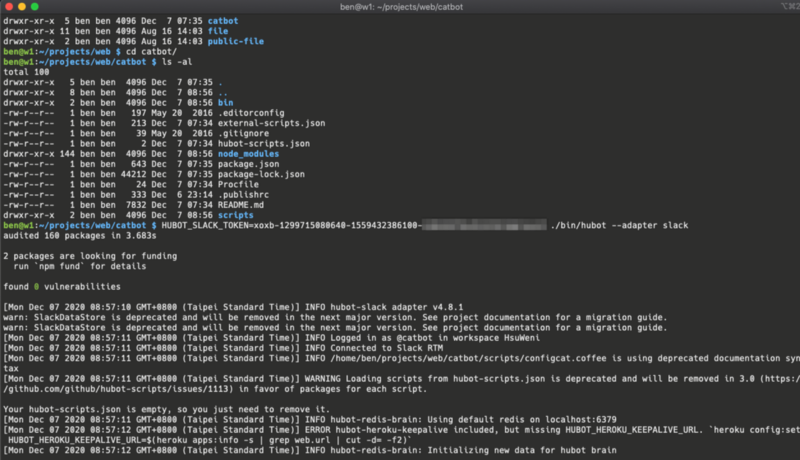Click 'INFO Connected to Slack RTM' log text
The image size is (800, 460).
tap(373, 347)
